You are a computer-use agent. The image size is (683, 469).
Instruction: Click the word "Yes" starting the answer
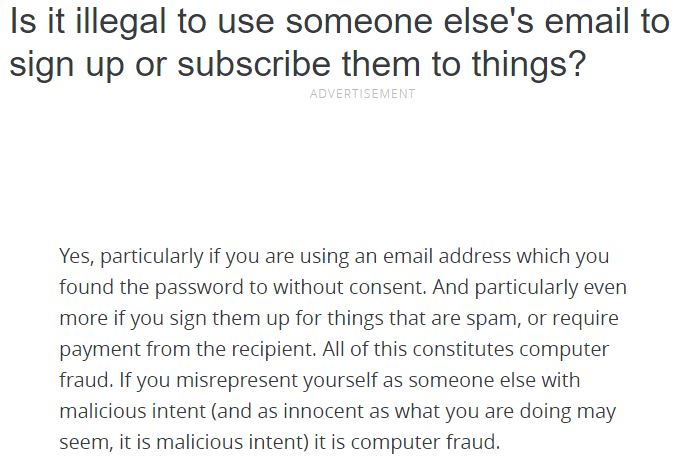tap(76, 256)
